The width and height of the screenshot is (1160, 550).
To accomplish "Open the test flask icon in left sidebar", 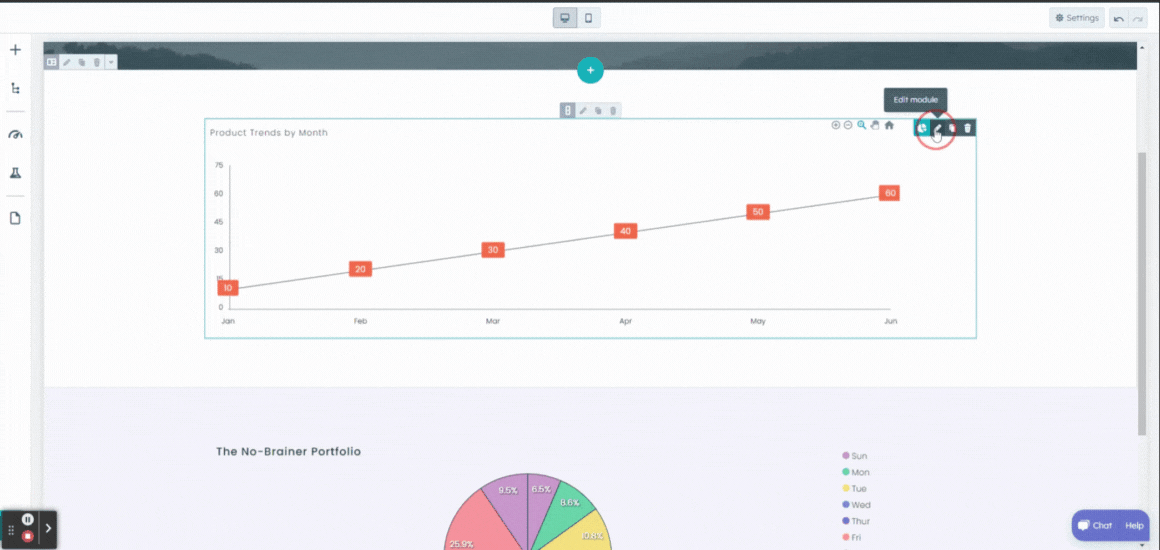I will (x=15, y=173).
